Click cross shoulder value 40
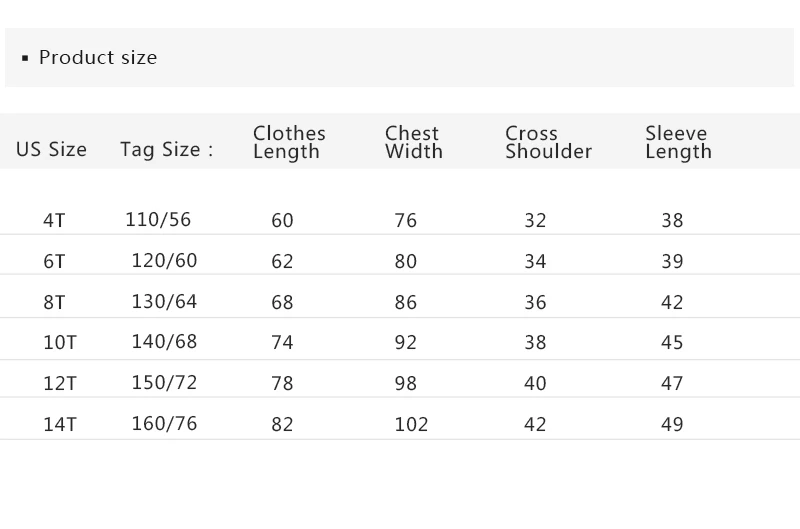Image resolution: width=800 pixels, height=529 pixels. tap(535, 384)
